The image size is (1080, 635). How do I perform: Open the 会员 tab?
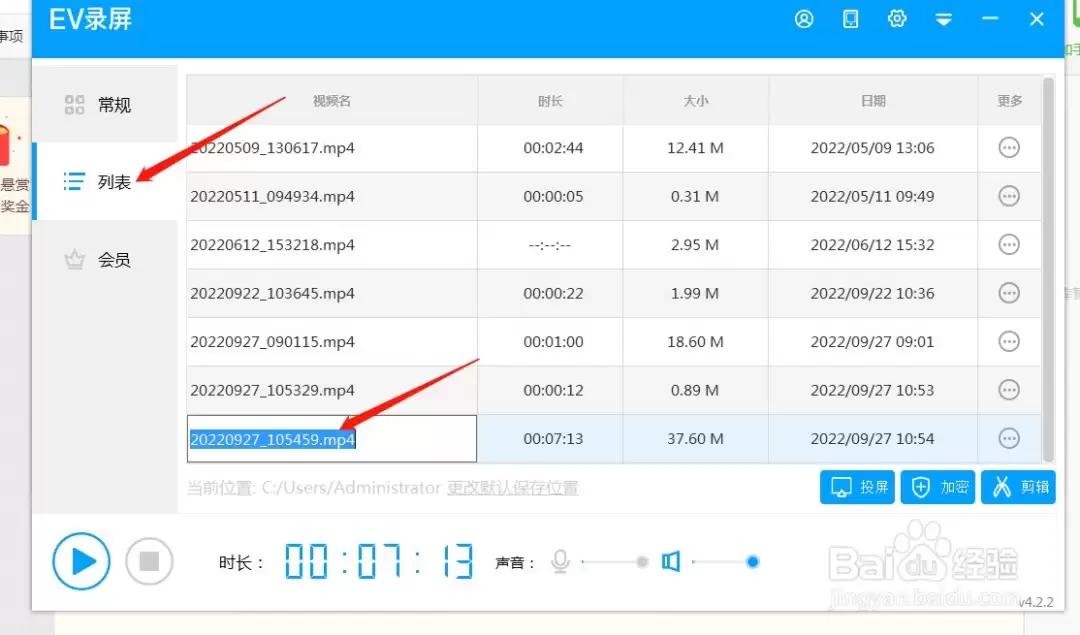point(105,260)
